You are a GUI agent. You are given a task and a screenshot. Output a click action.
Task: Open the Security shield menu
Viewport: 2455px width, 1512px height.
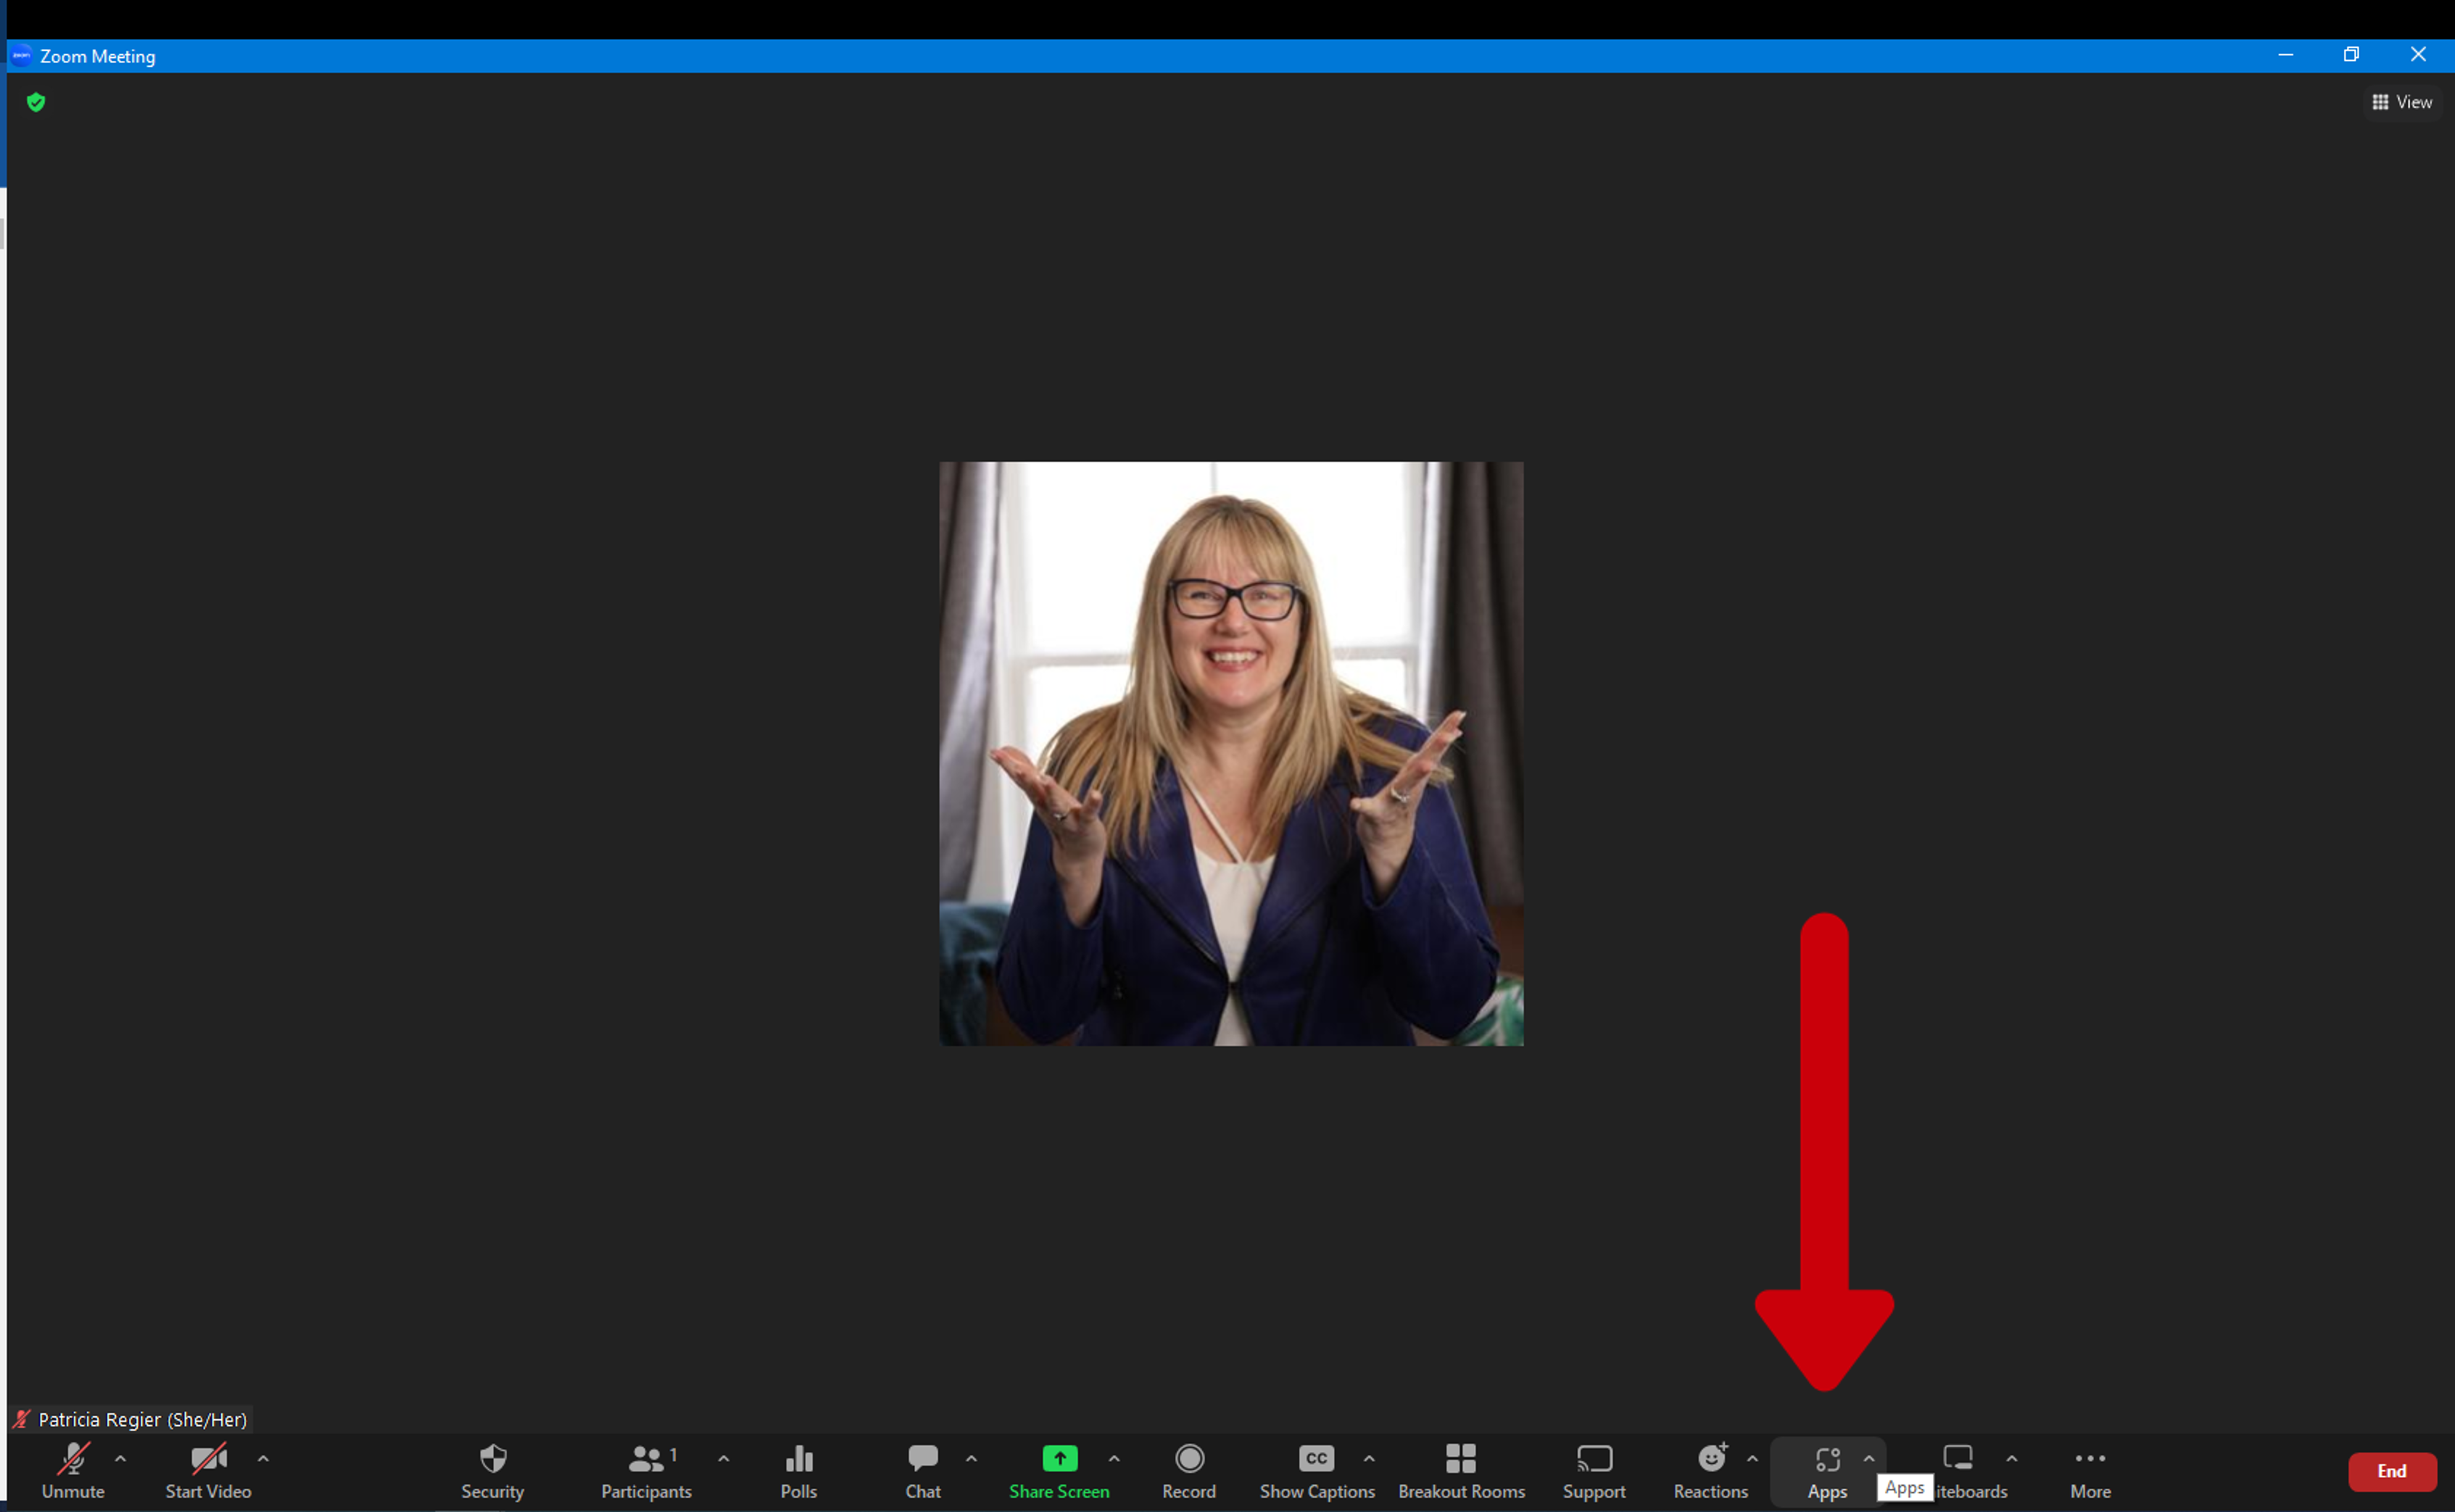(492, 1471)
